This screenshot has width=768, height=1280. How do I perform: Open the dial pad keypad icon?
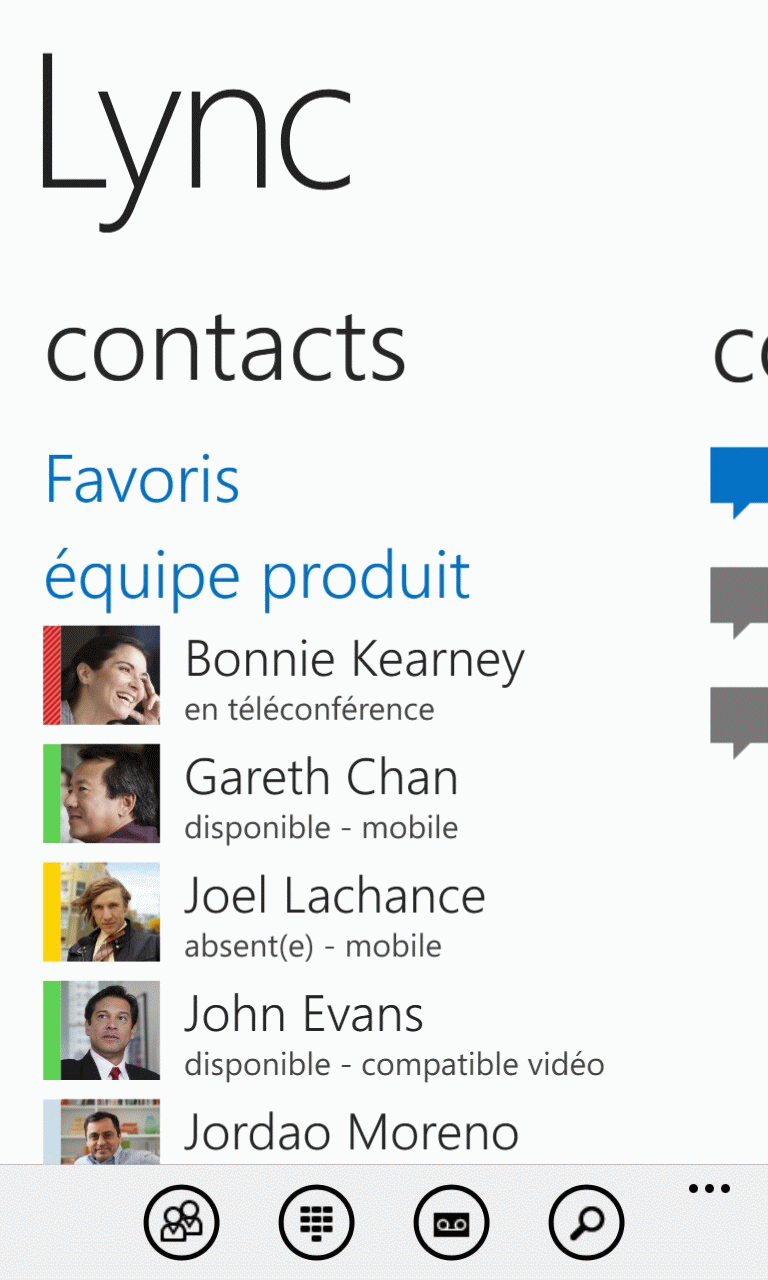pyautogui.click(x=316, y=1221)
